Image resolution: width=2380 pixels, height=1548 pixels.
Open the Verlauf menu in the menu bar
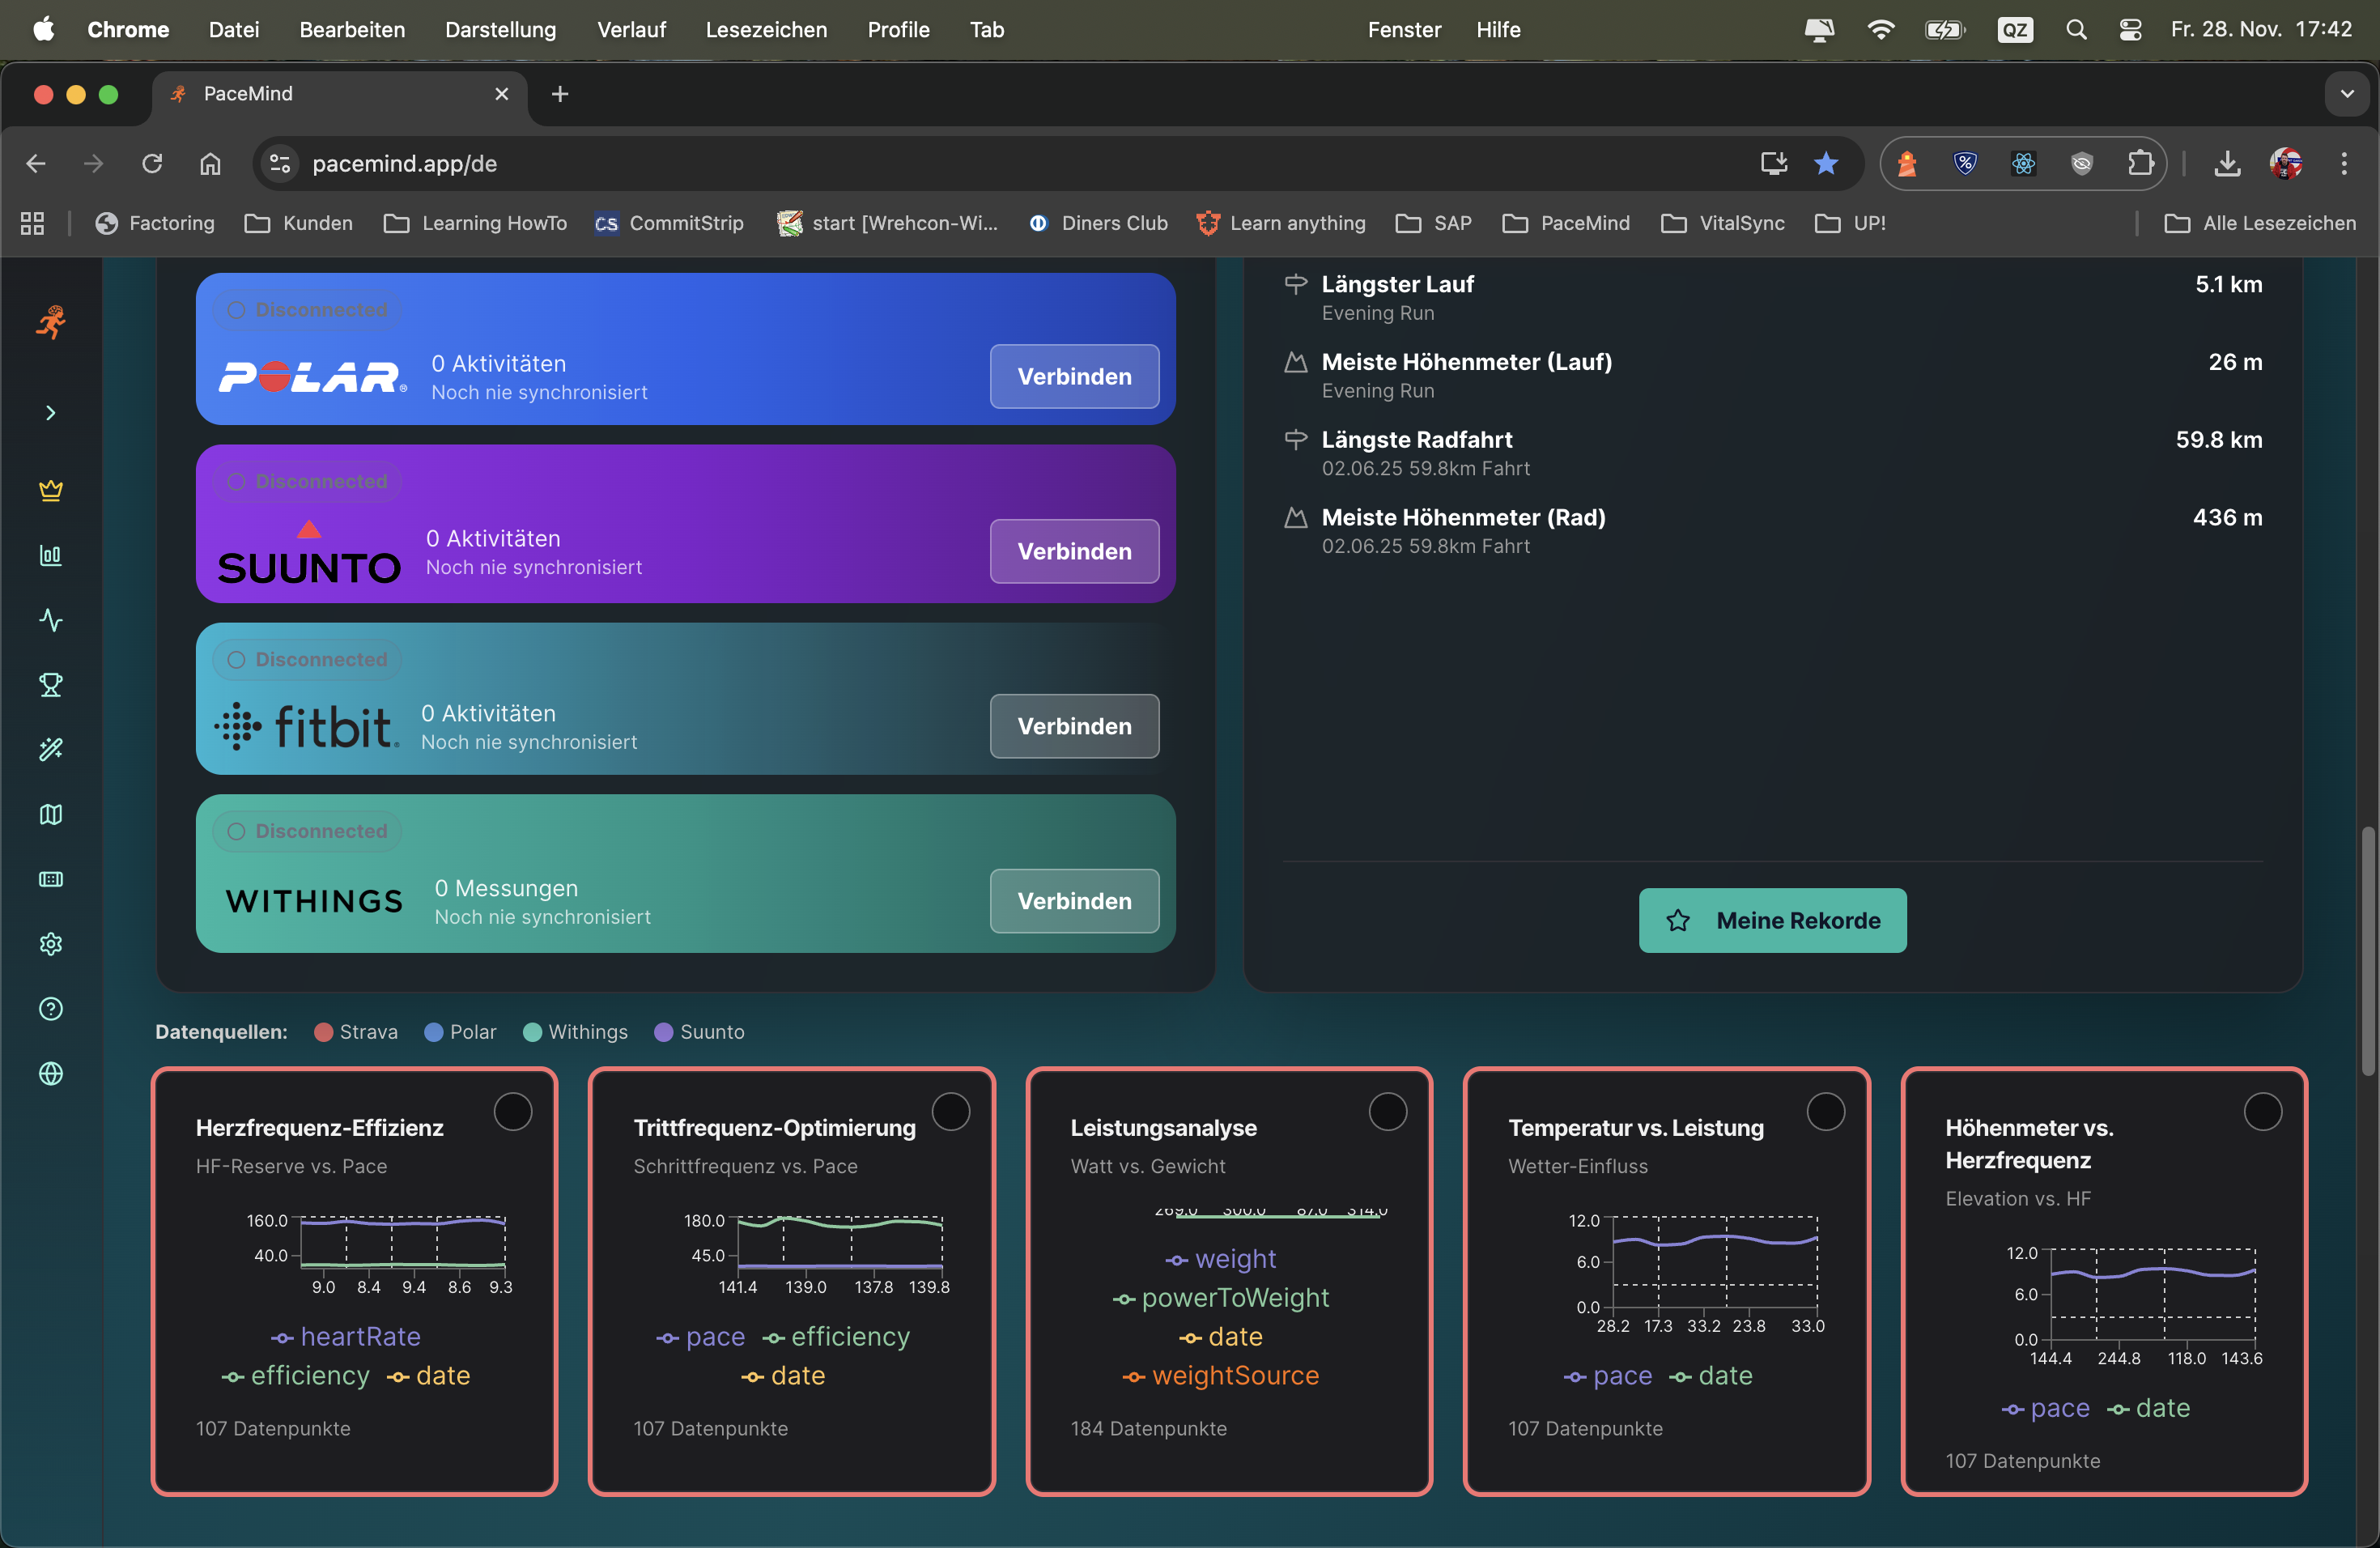(631, 30)
